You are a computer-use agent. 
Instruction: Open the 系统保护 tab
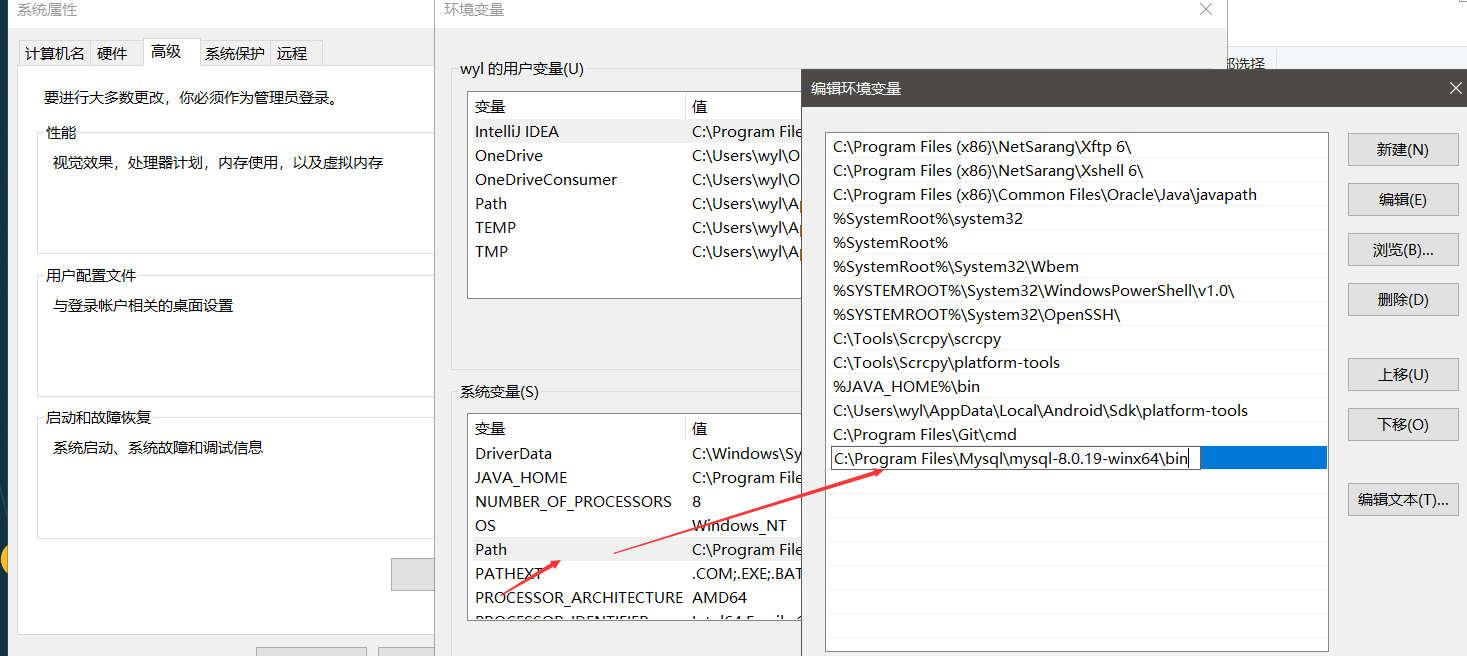235,54
